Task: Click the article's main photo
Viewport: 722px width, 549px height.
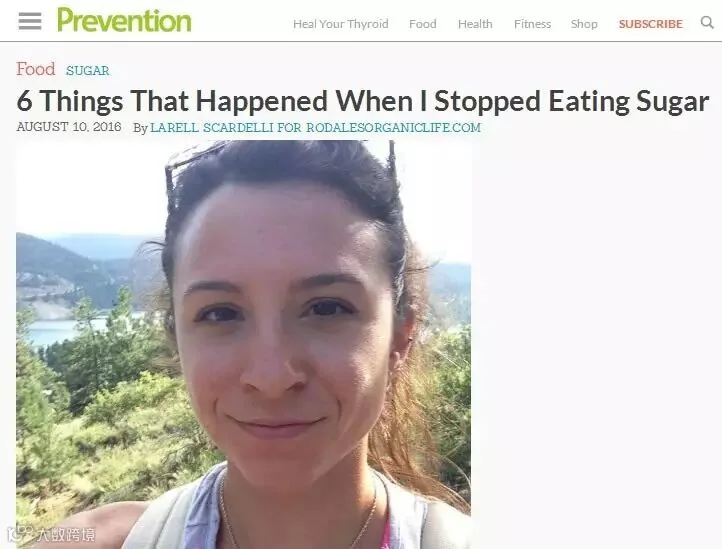Action: click(x=244, y=345)
